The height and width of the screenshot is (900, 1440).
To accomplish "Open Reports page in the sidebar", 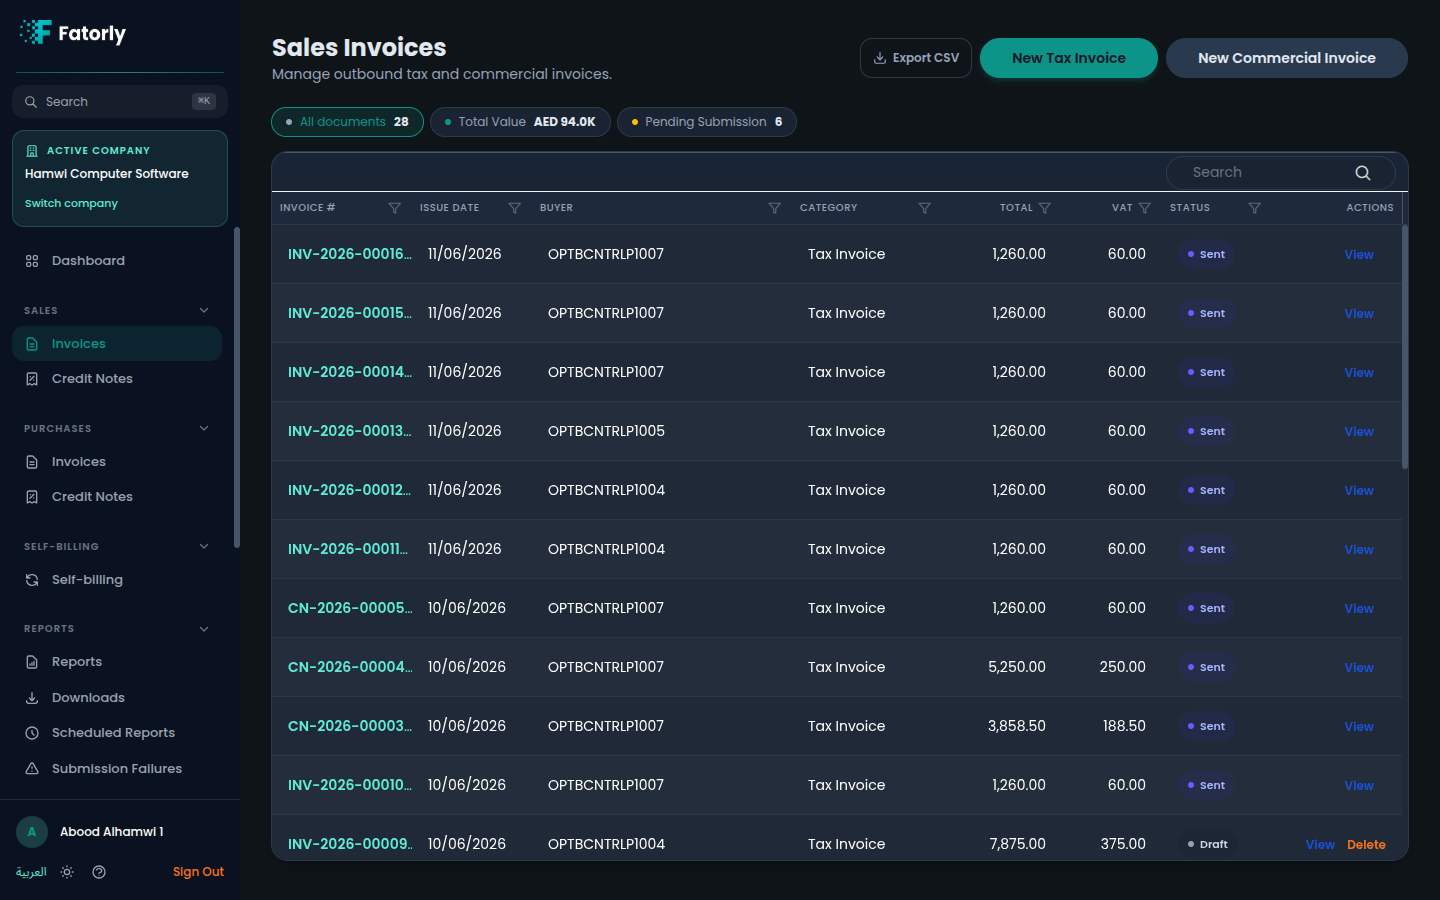I will click(x=117, y=662).
